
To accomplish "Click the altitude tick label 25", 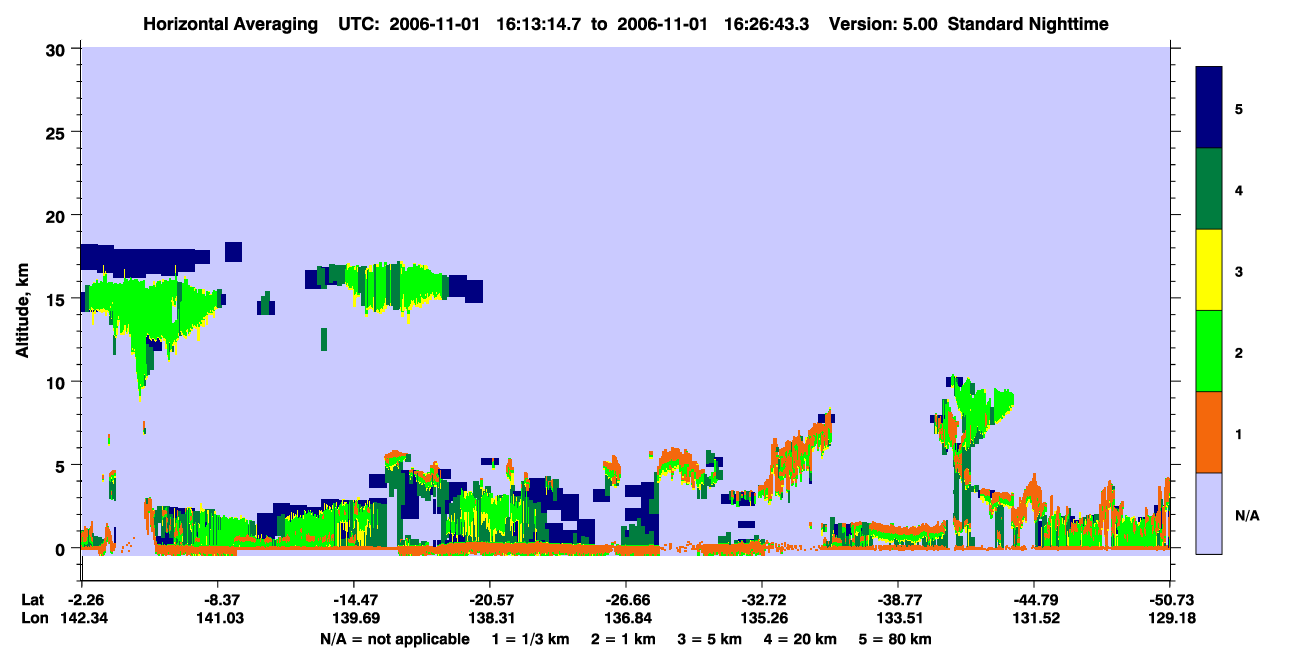I will point(58,132).
